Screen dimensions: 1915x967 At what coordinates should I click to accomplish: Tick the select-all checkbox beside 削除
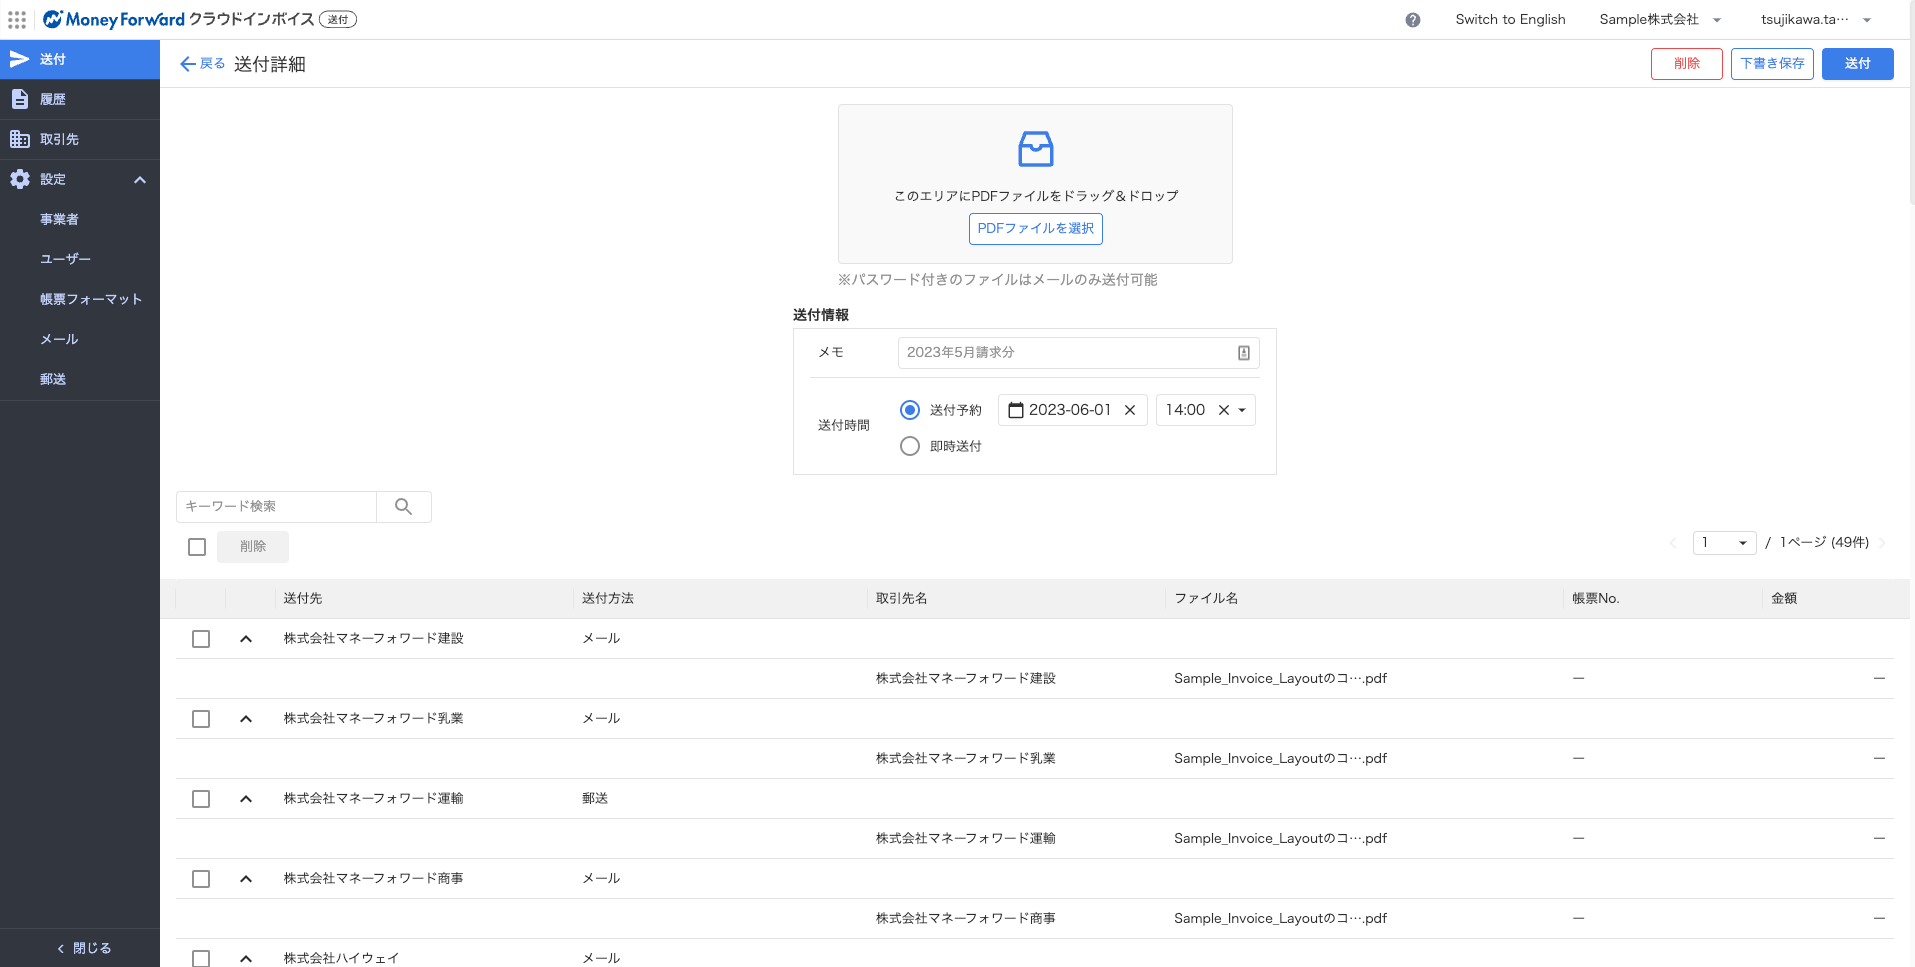tap(197, 547)
